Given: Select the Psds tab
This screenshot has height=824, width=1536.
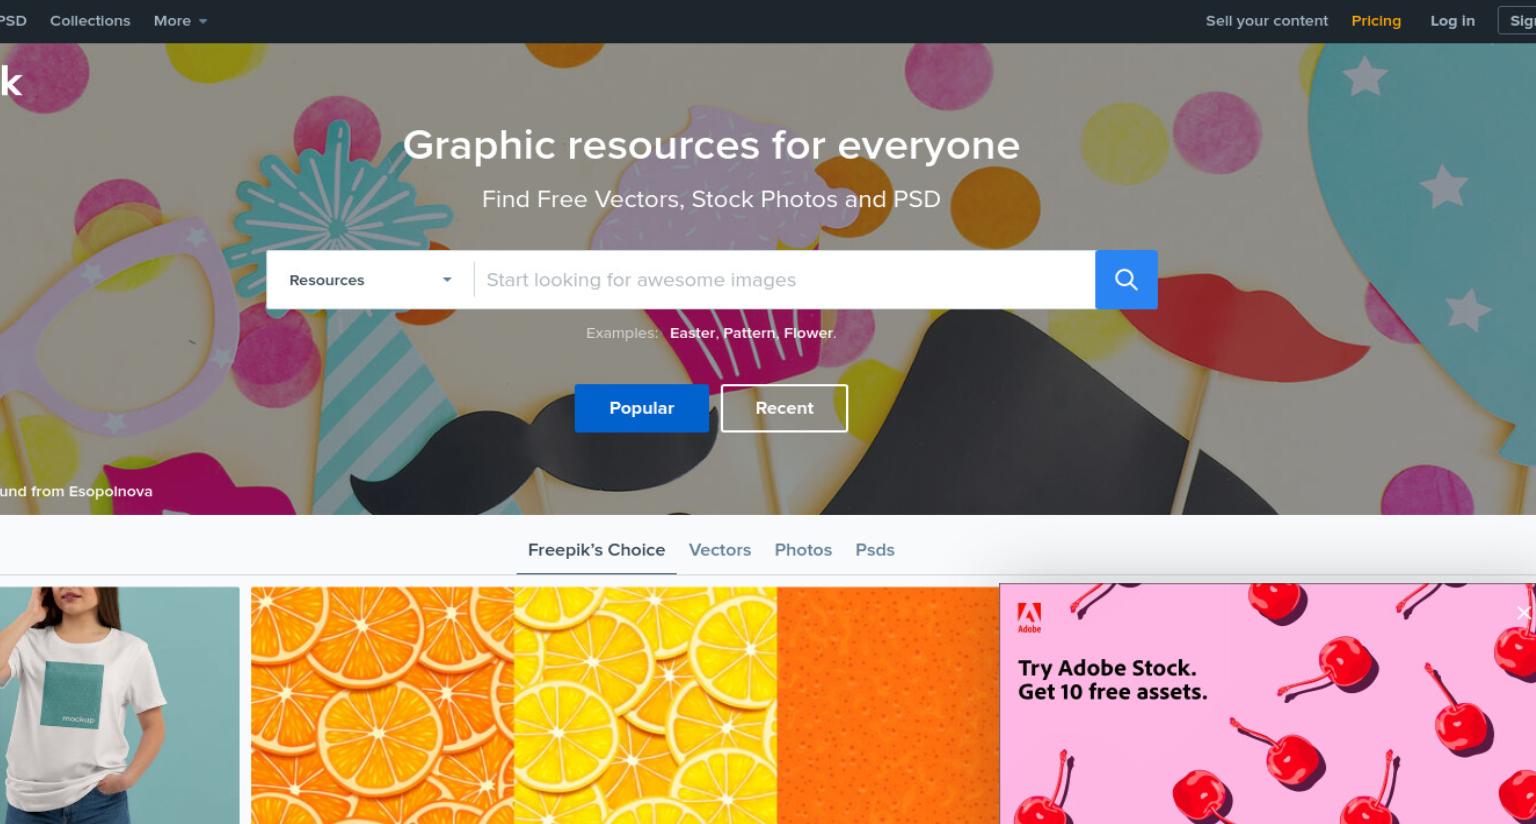Looking at the screenshot, I should point(875,550).
